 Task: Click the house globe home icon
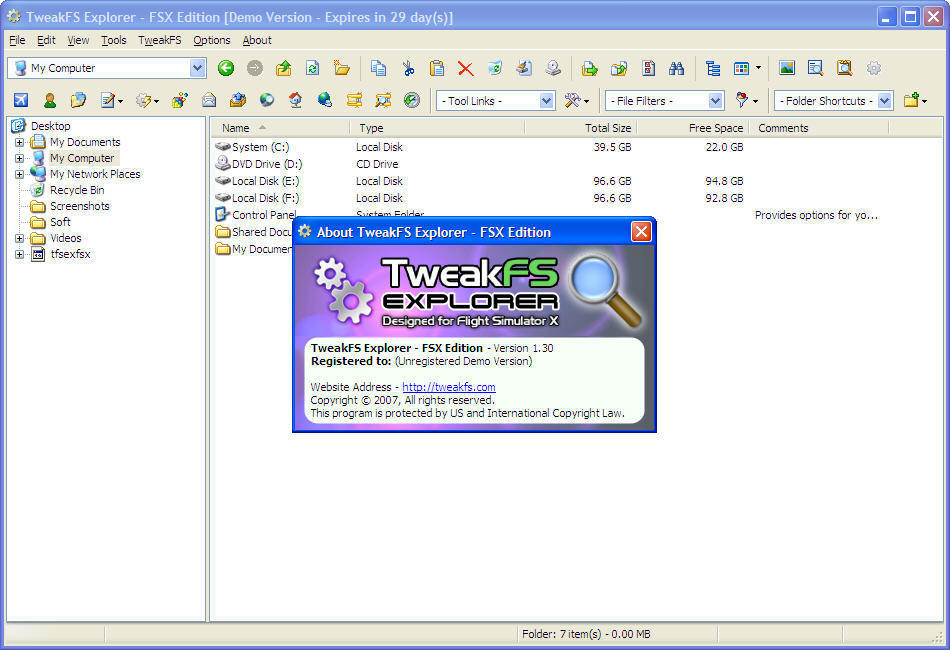pos(296,100)
